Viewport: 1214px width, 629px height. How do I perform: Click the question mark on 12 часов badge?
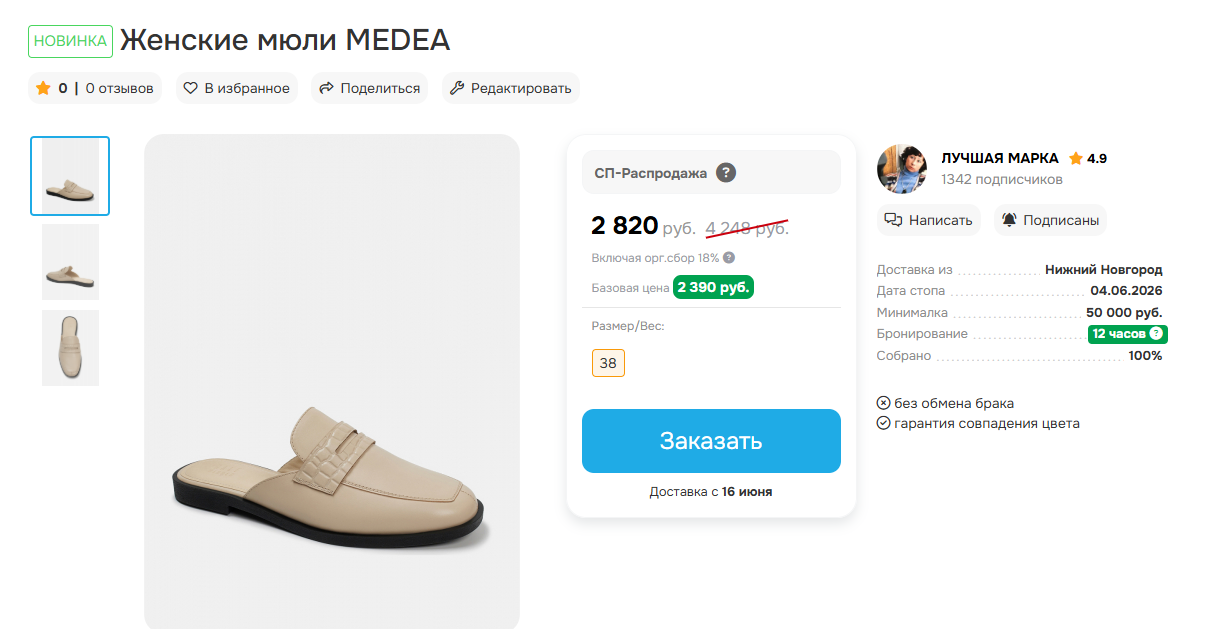pos(1156,334)
